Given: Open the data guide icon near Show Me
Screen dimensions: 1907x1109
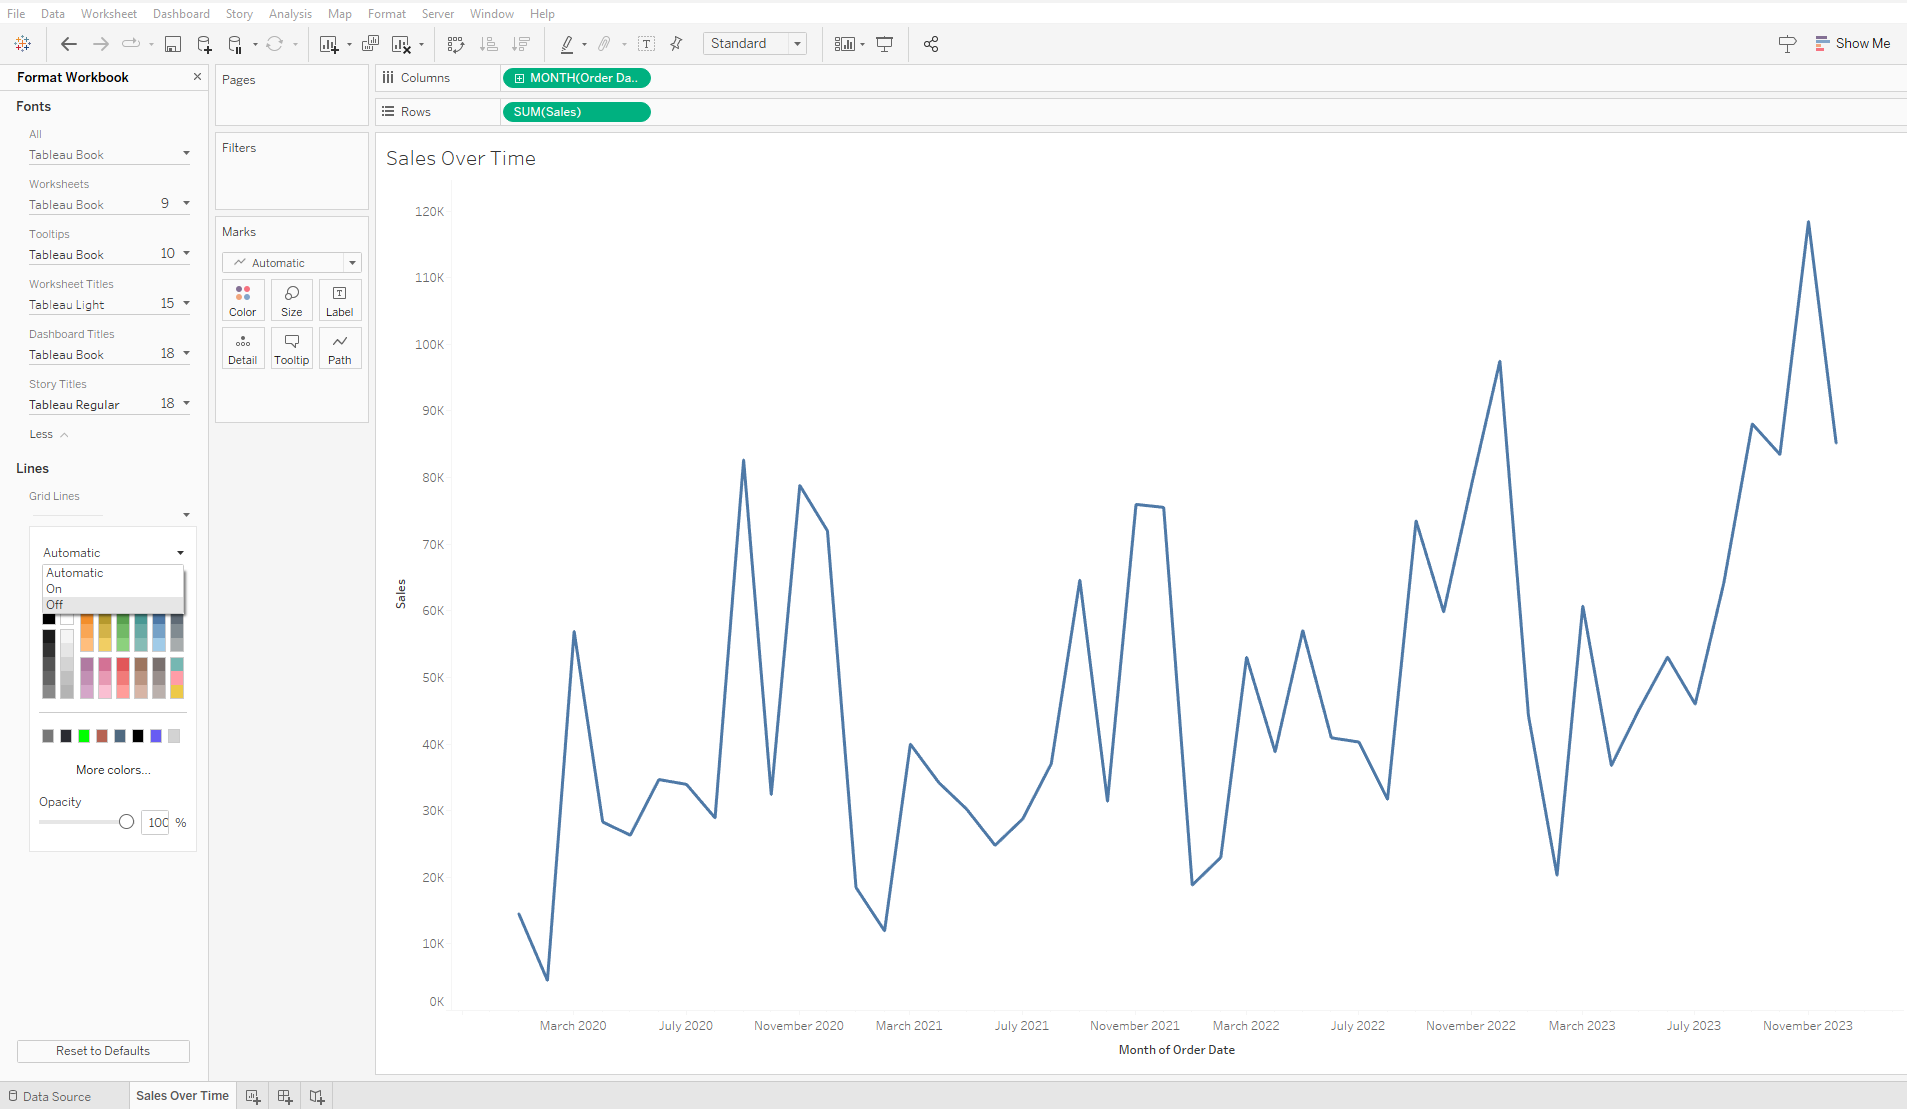Looking at the screenshot, I should point(1787,44).
